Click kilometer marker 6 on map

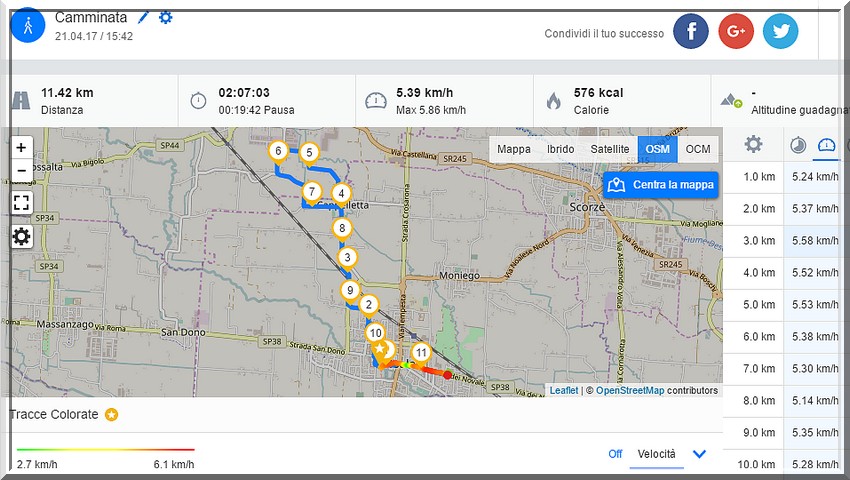click(278, 152)
